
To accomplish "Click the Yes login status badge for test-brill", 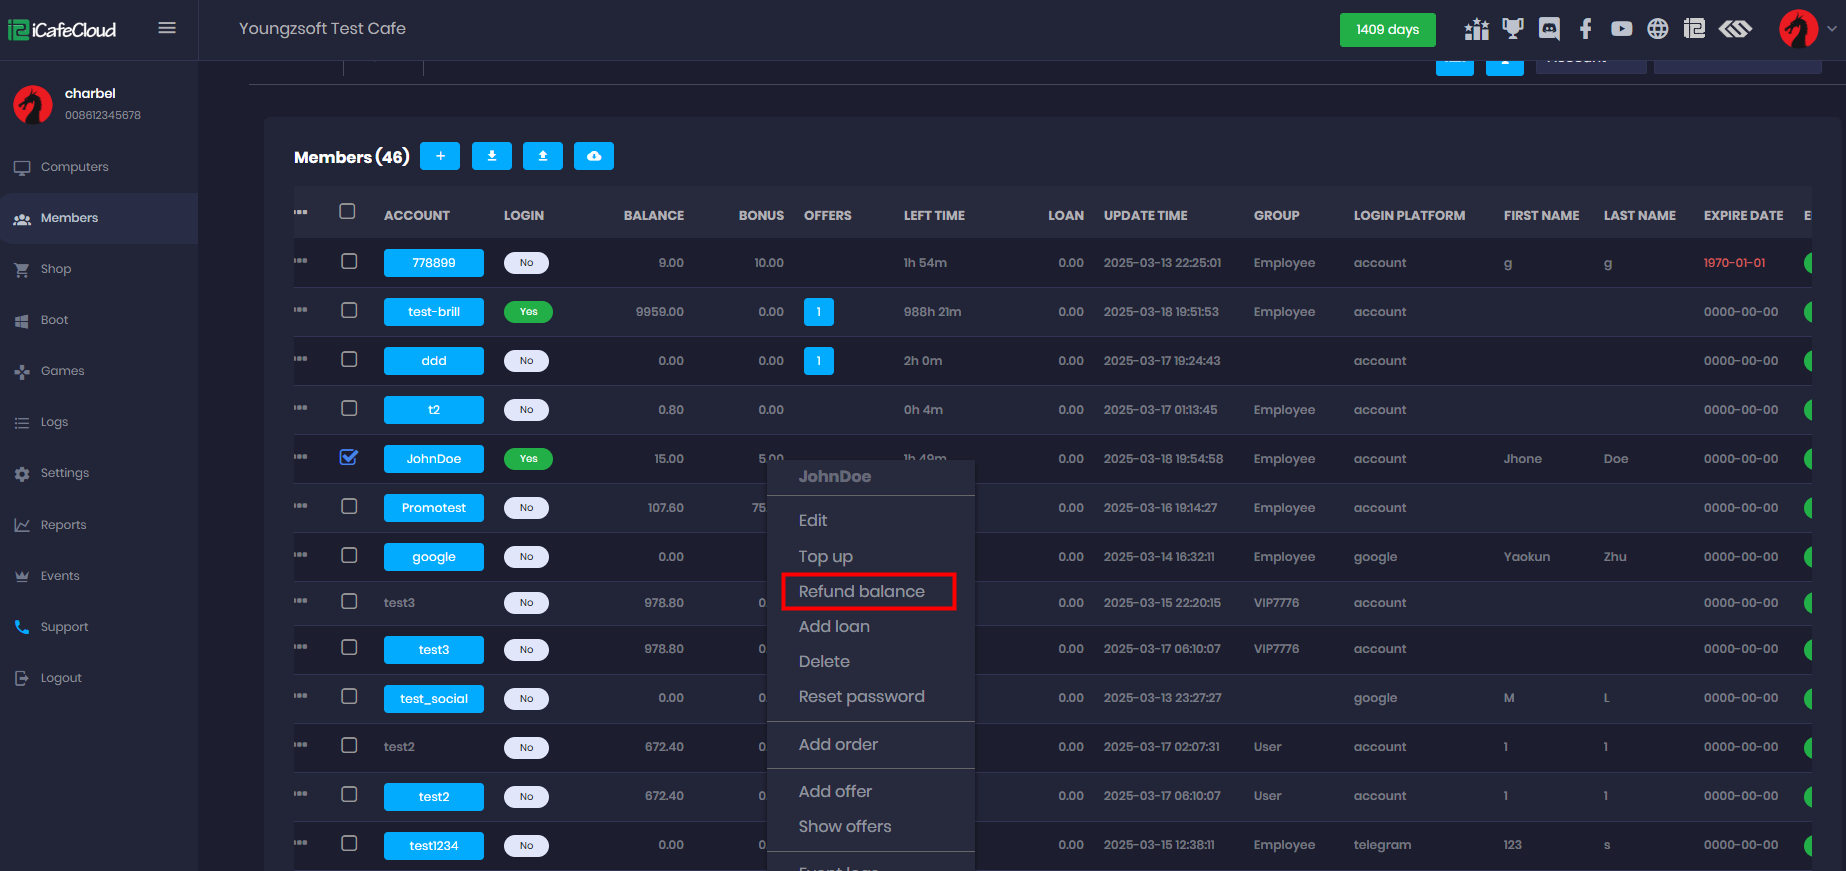I will click(x=528, y=312).
